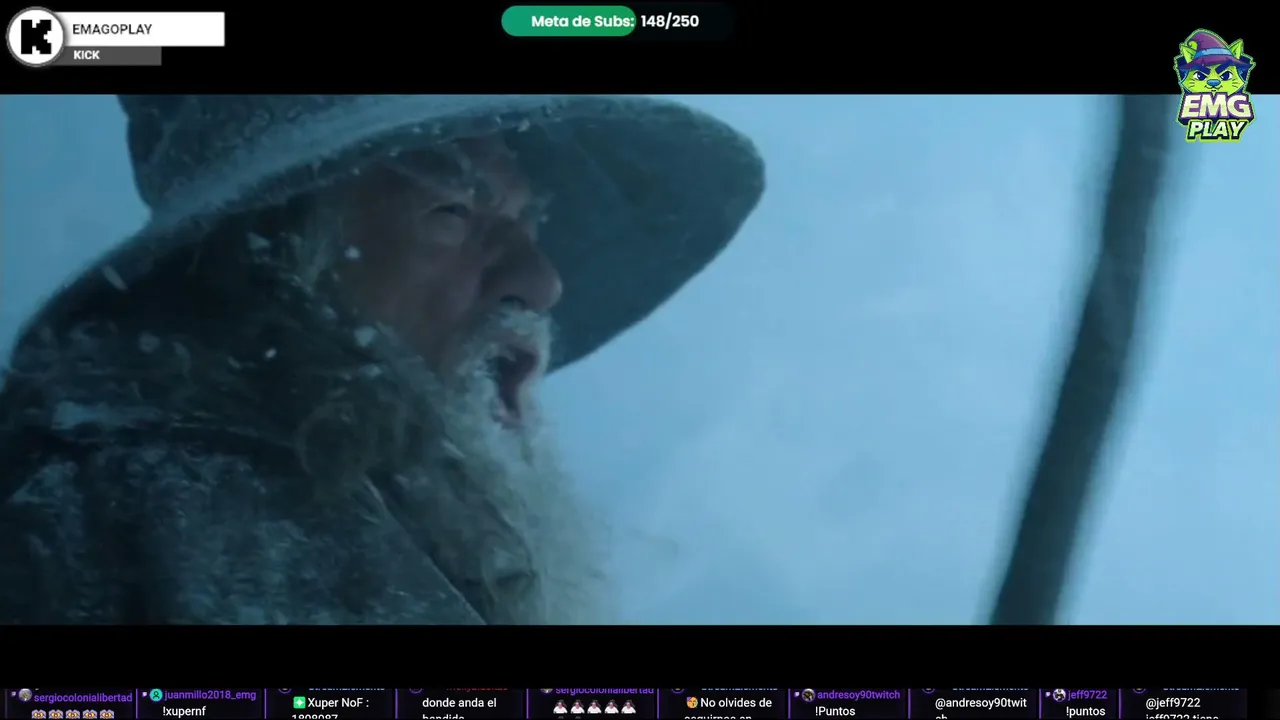Click the 148/250 subs counter
1280x720 pixels.
pyautogui.click(x=670, y=21)
